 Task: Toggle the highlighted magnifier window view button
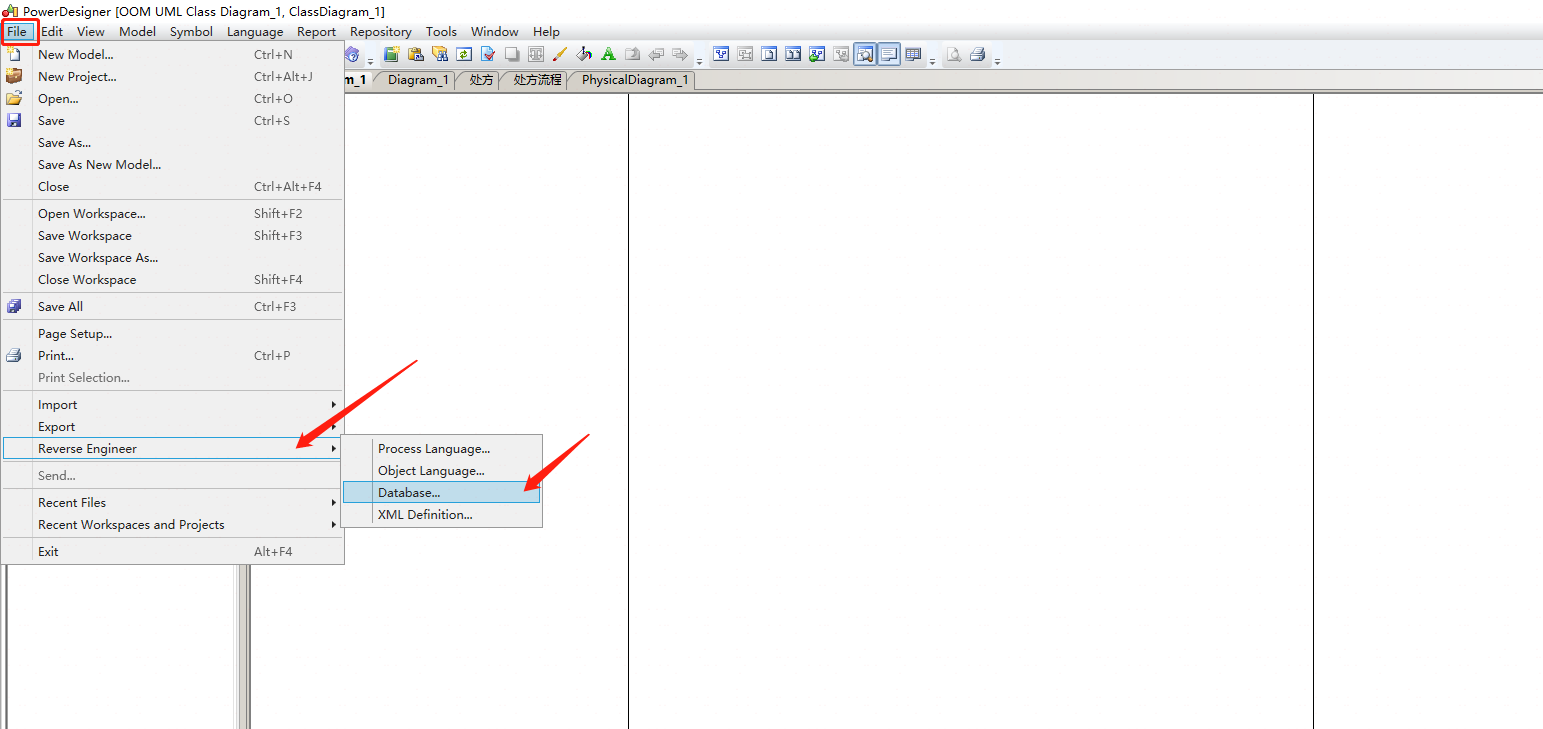[x=865, y=54]
